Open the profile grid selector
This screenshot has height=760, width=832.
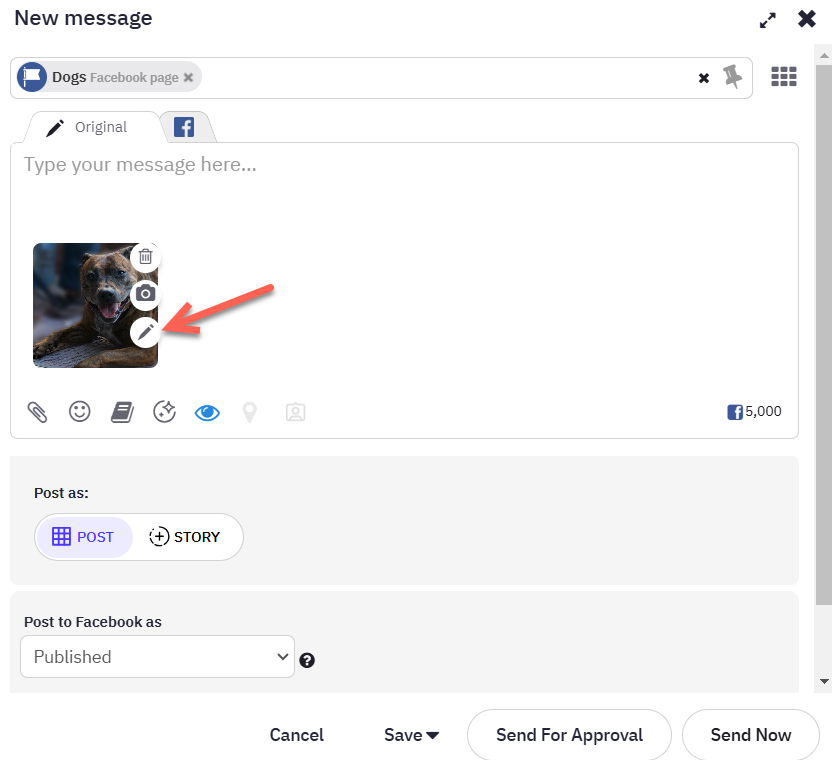click(784, 76)
